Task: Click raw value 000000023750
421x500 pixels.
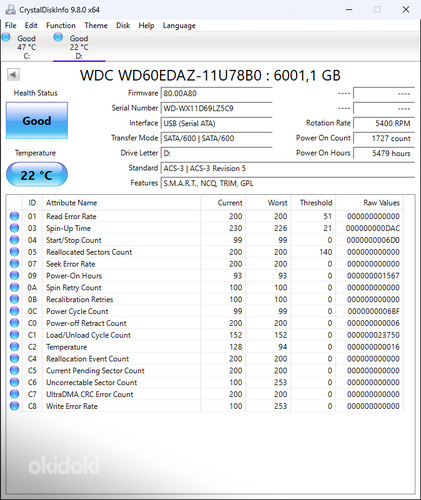Action: point(373,335)
